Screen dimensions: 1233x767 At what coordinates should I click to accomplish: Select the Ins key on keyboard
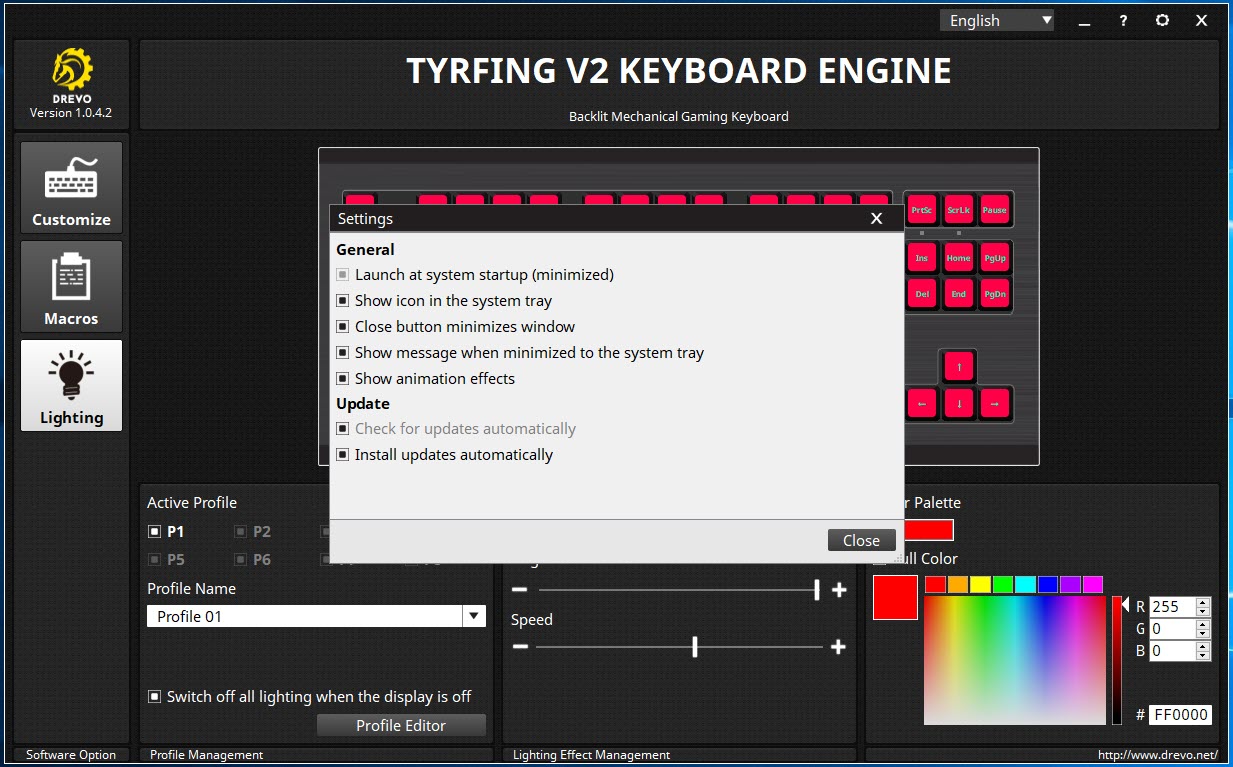922,258
